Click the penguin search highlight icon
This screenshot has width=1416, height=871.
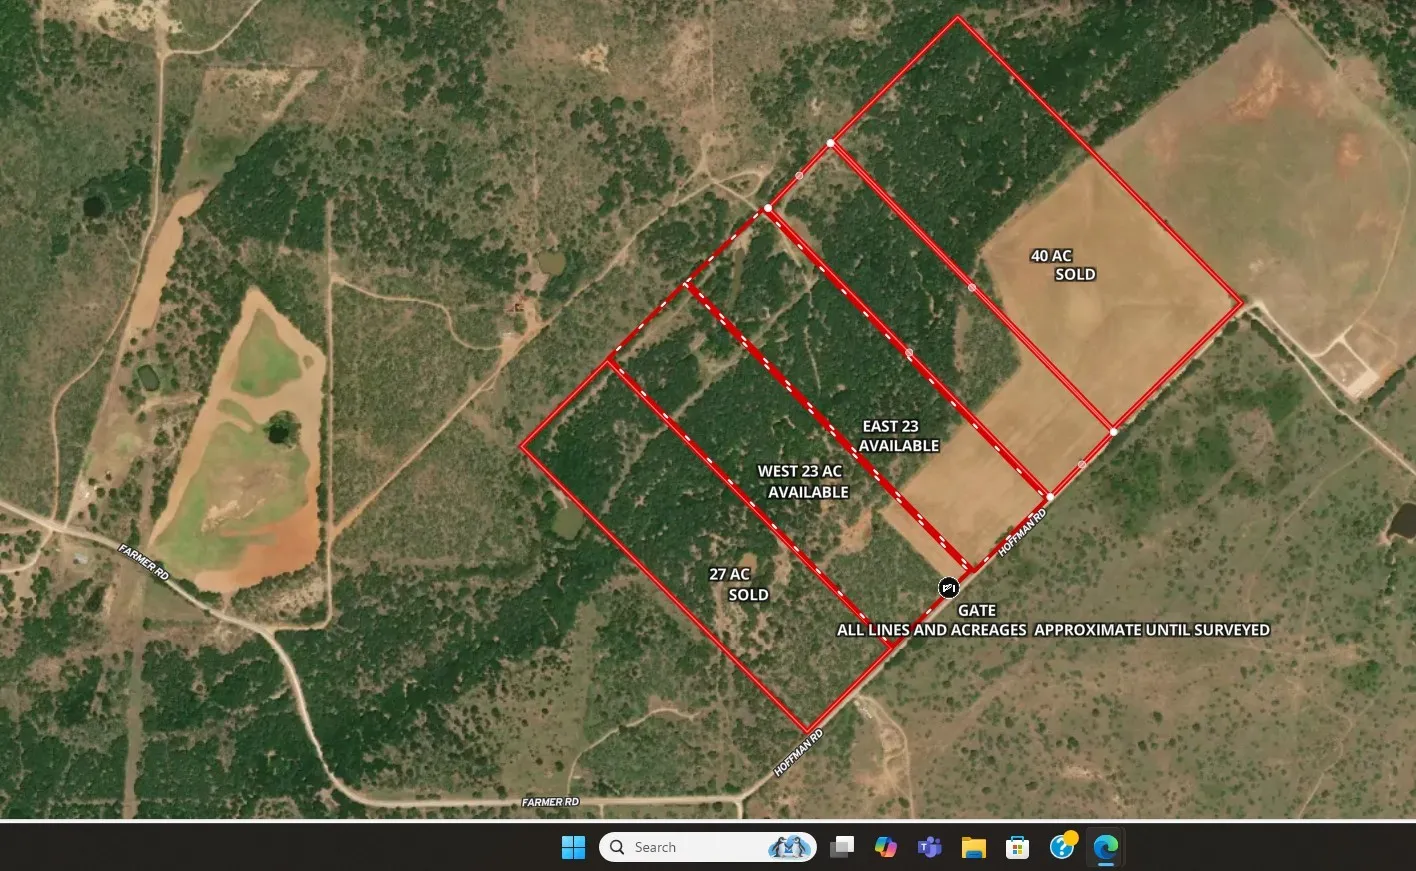789,847
